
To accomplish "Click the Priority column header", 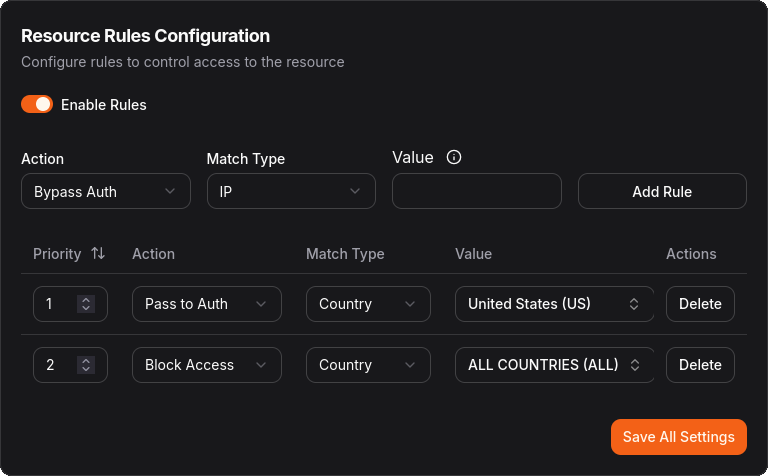I will (x=57, y=254).
